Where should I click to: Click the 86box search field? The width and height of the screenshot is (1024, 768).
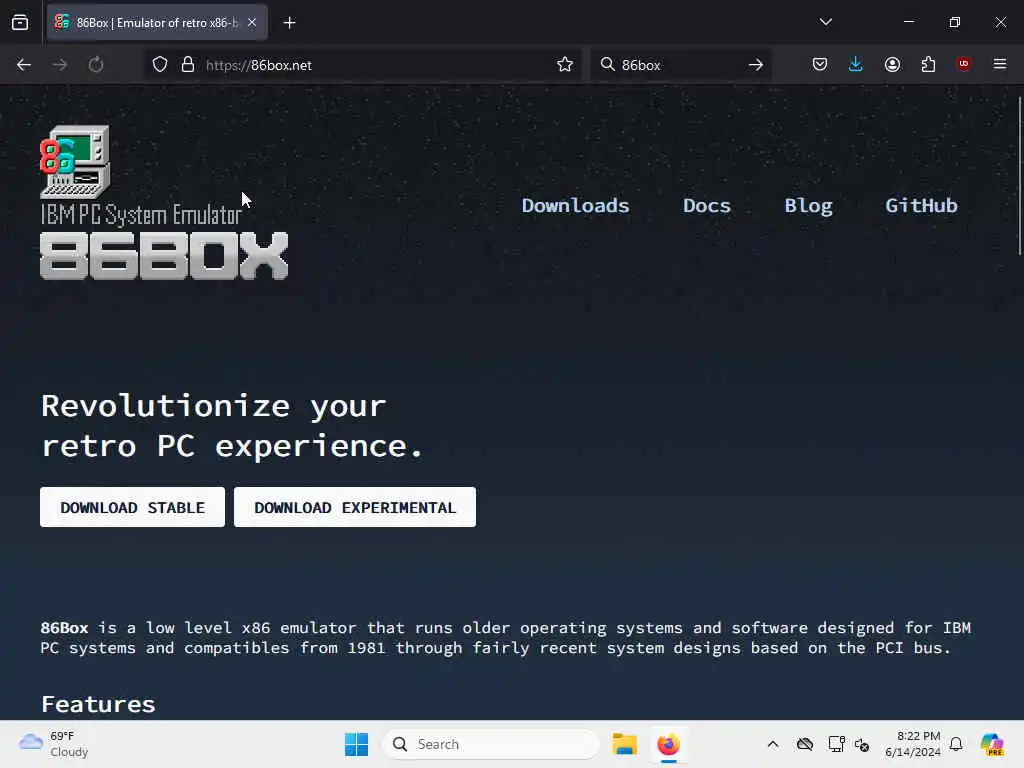point(679,65)
